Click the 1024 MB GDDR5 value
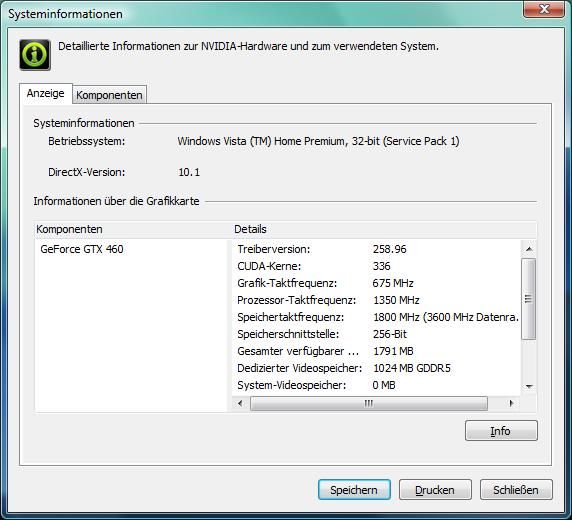Screen dimensions: 572x520 coord(412,368)
